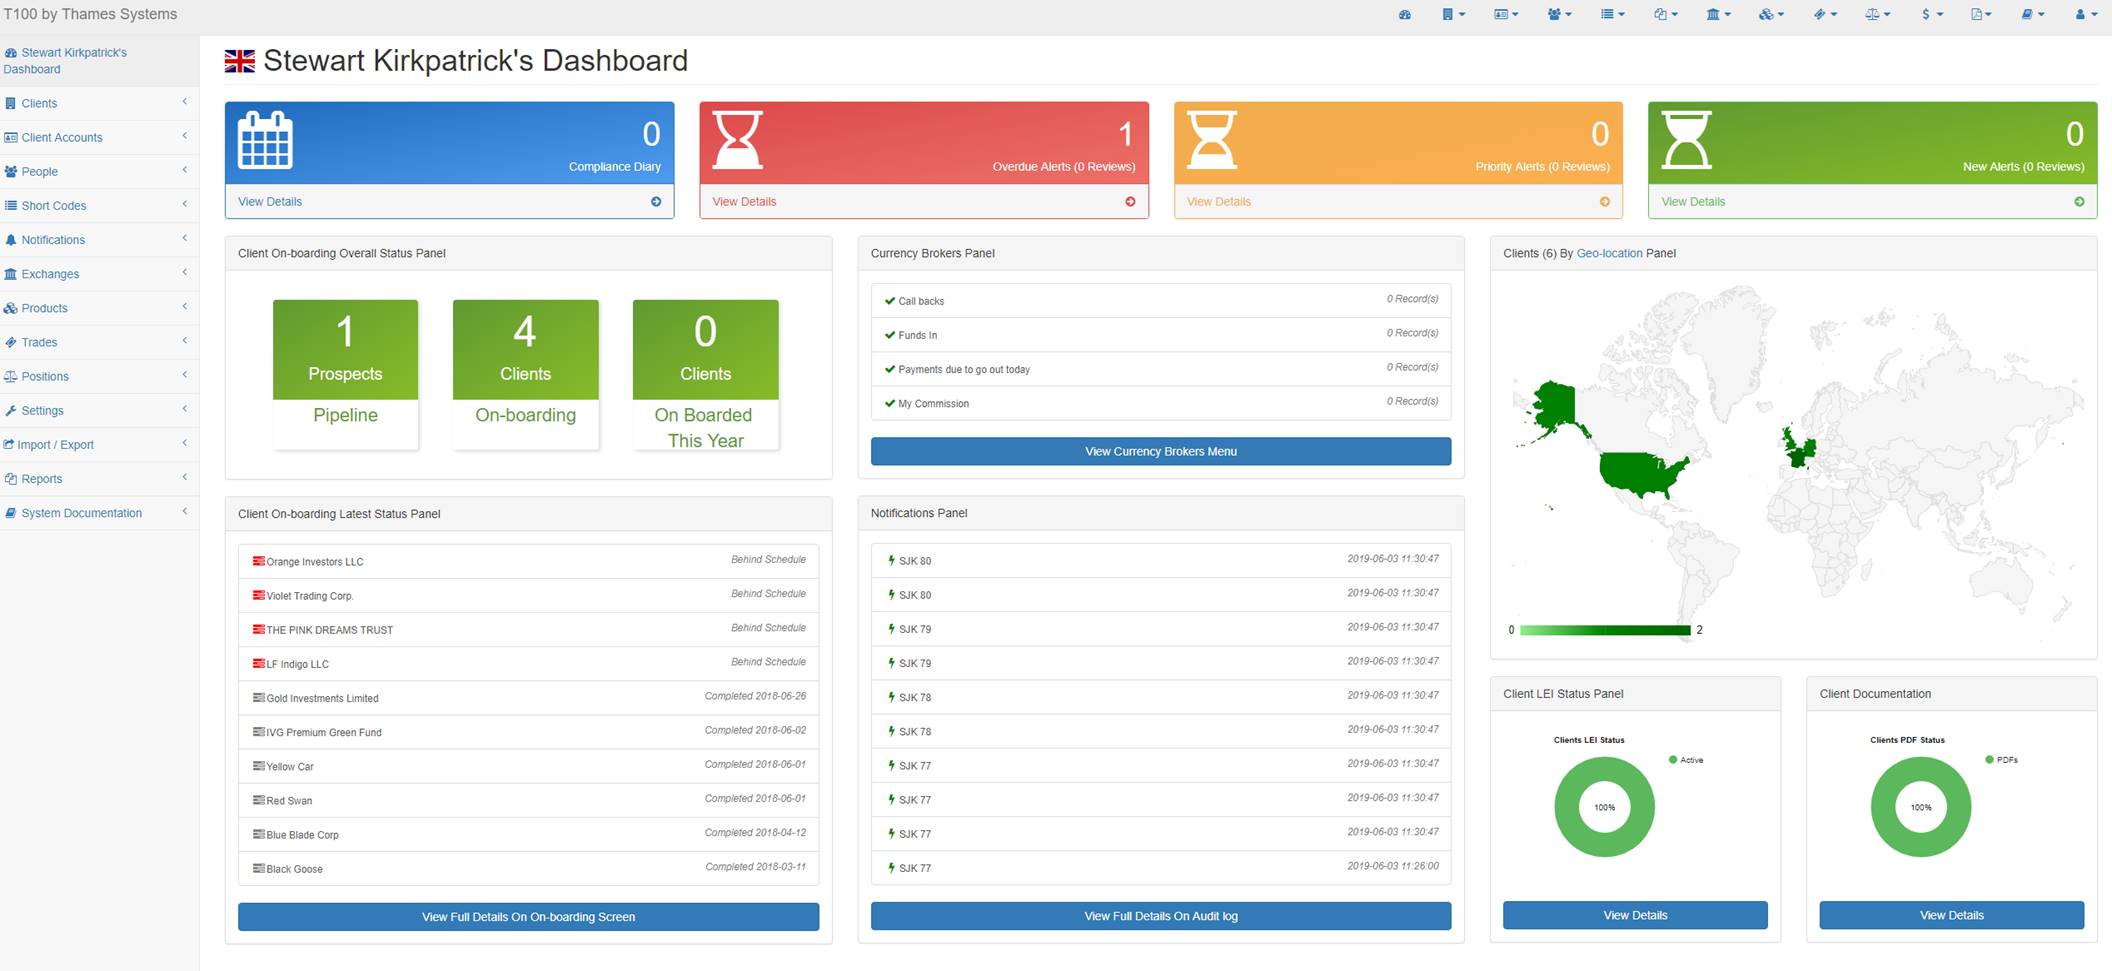Click the Compliance Diary calendar icon

pyautogui.click(x=265, y=140)
